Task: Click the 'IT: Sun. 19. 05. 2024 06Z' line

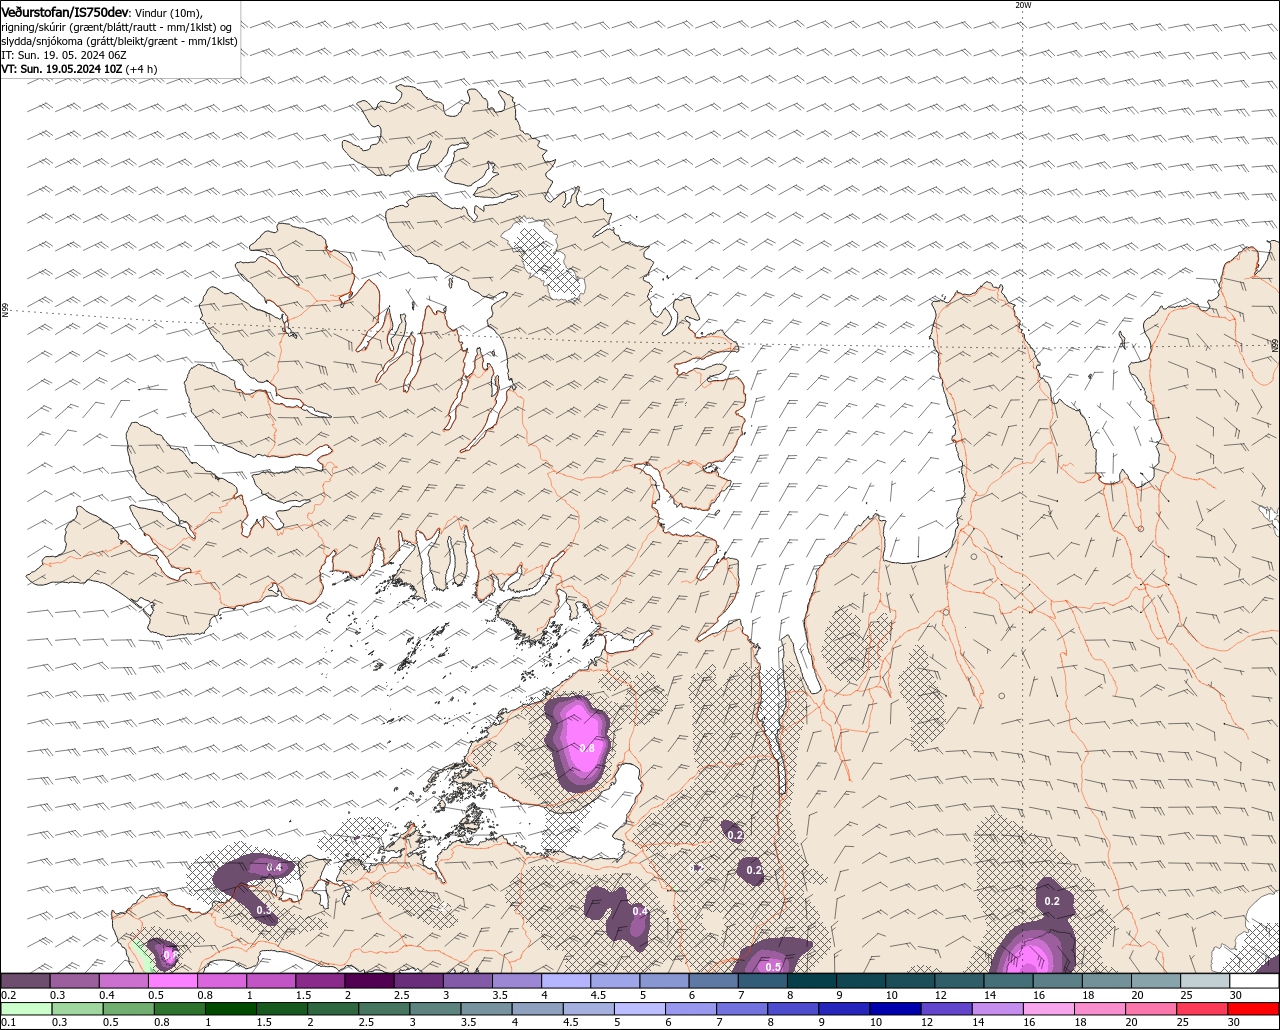Action: (x=62, y=55)
